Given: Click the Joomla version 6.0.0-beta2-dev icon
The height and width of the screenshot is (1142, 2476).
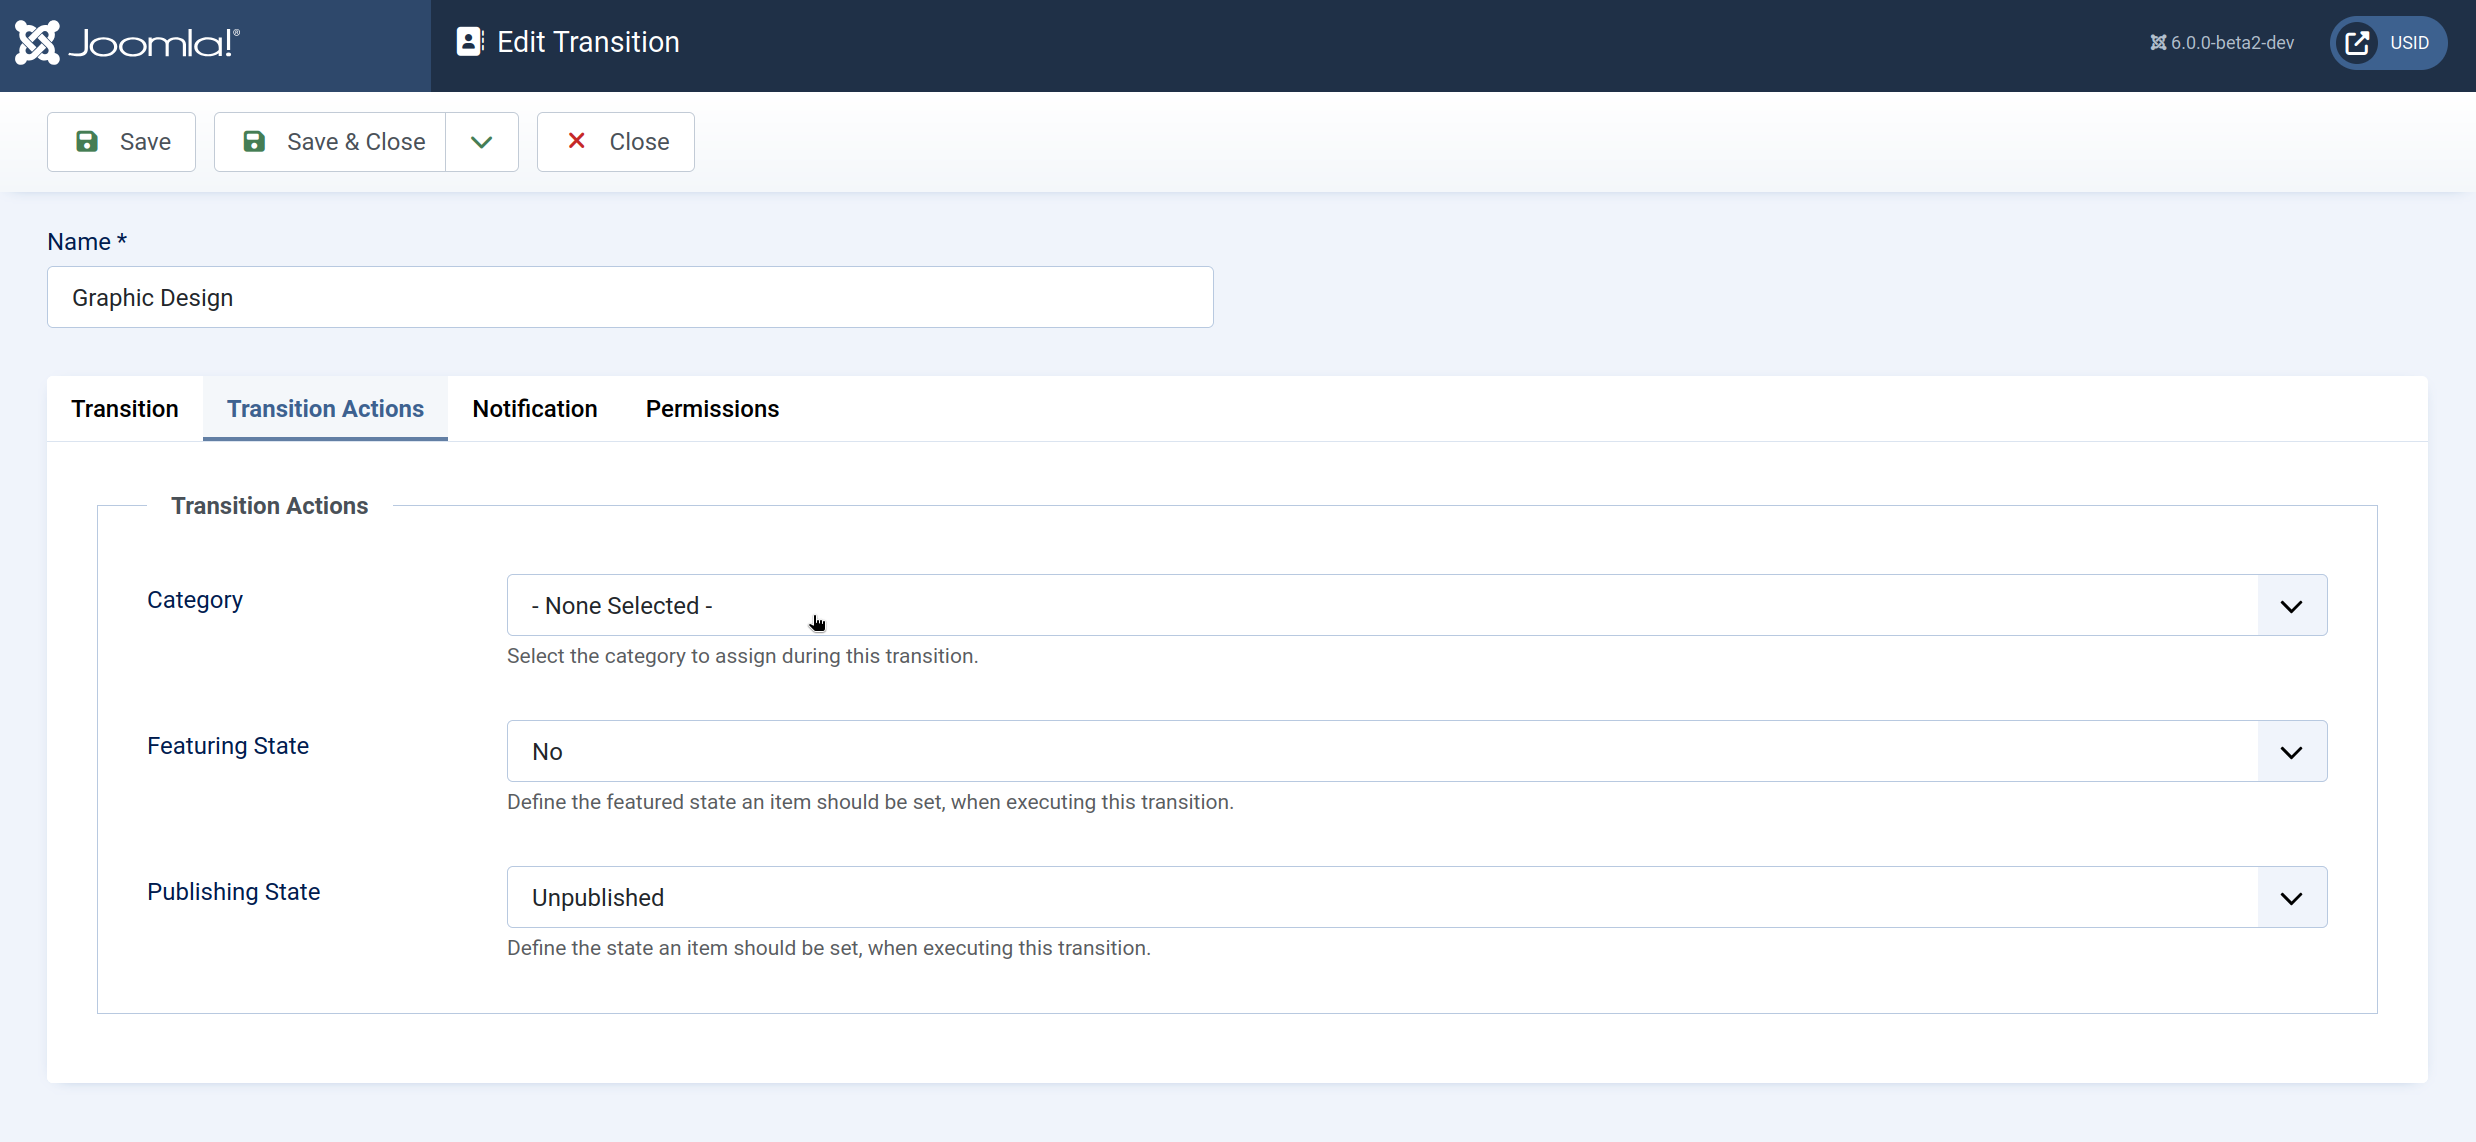Looking at the screenshot, I should (2158, 43).
